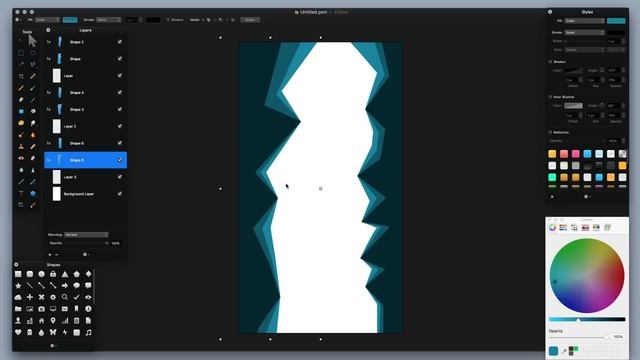This screenshot has width=640, height=360.
Task: Pick the arrow shape in Shapes palette
Action: point(65,286)
